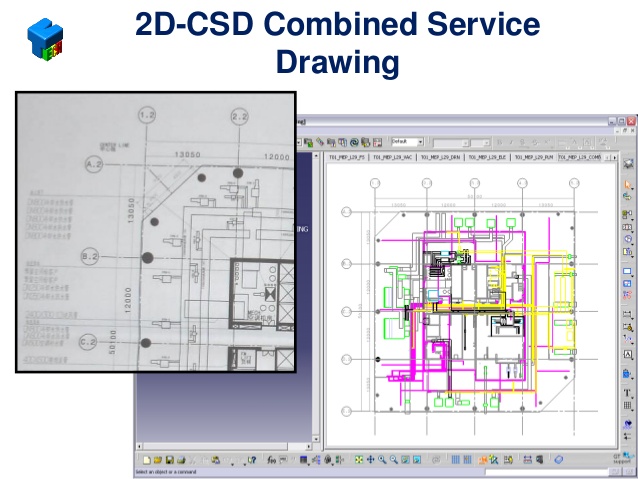Click the command input field in status bar
638x479 pixels.
[x=546, y=472]
